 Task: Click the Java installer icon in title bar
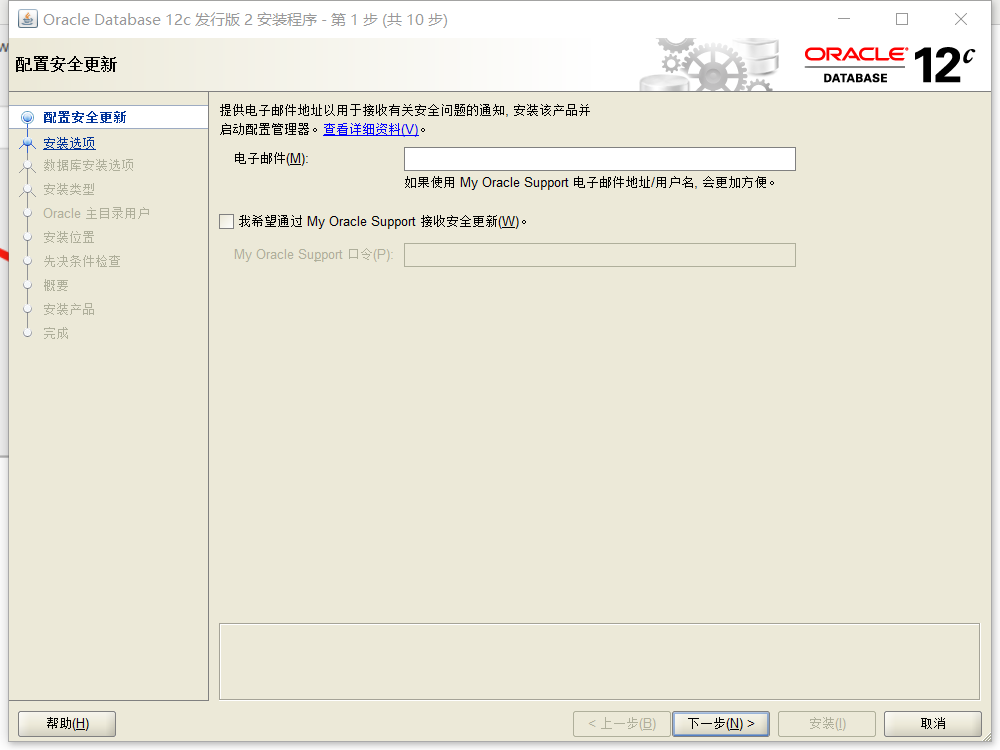[x=27, y=19]
